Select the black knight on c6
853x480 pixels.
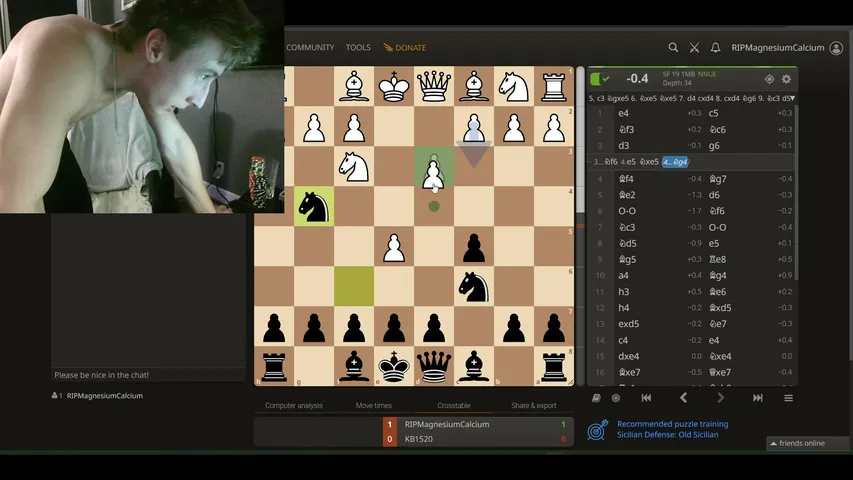coord(474,286)
